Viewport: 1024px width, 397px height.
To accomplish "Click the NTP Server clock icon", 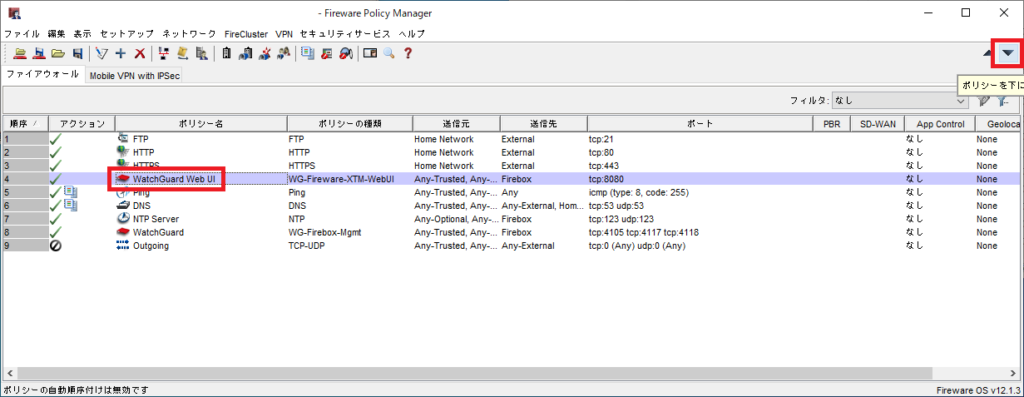I will [x=123, y=219].
